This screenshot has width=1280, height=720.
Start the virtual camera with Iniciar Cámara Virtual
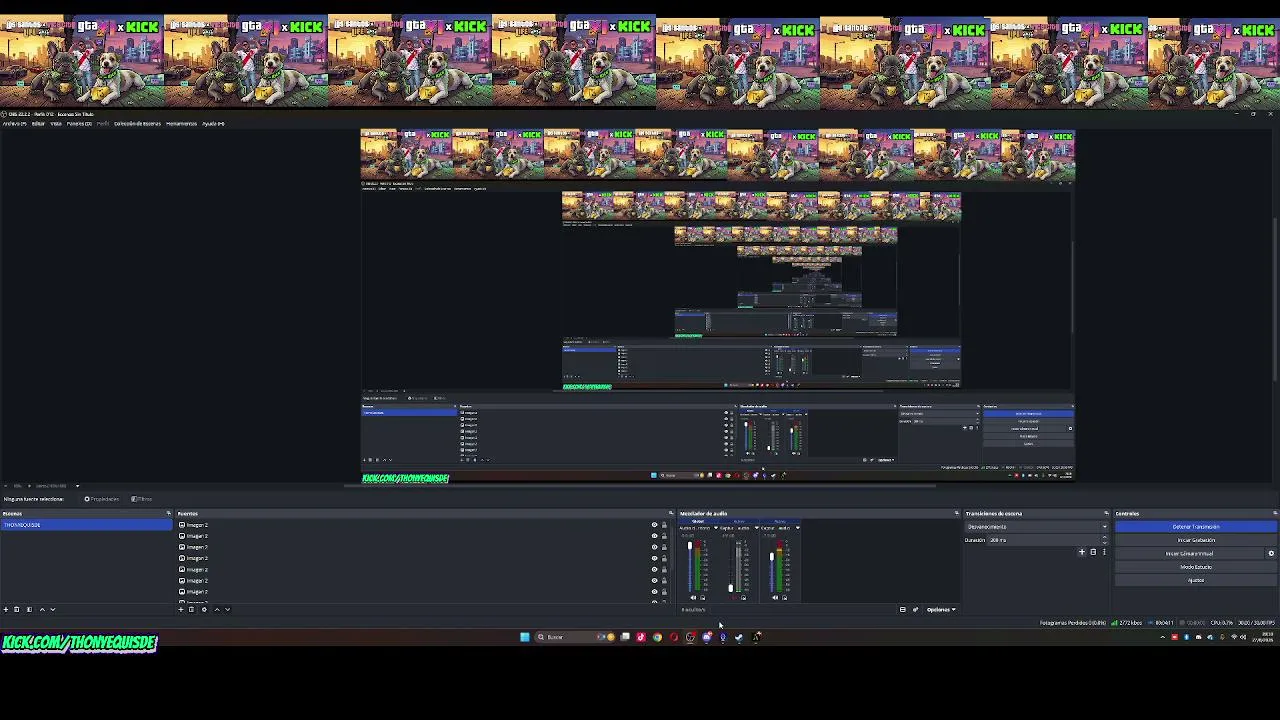1190,553
